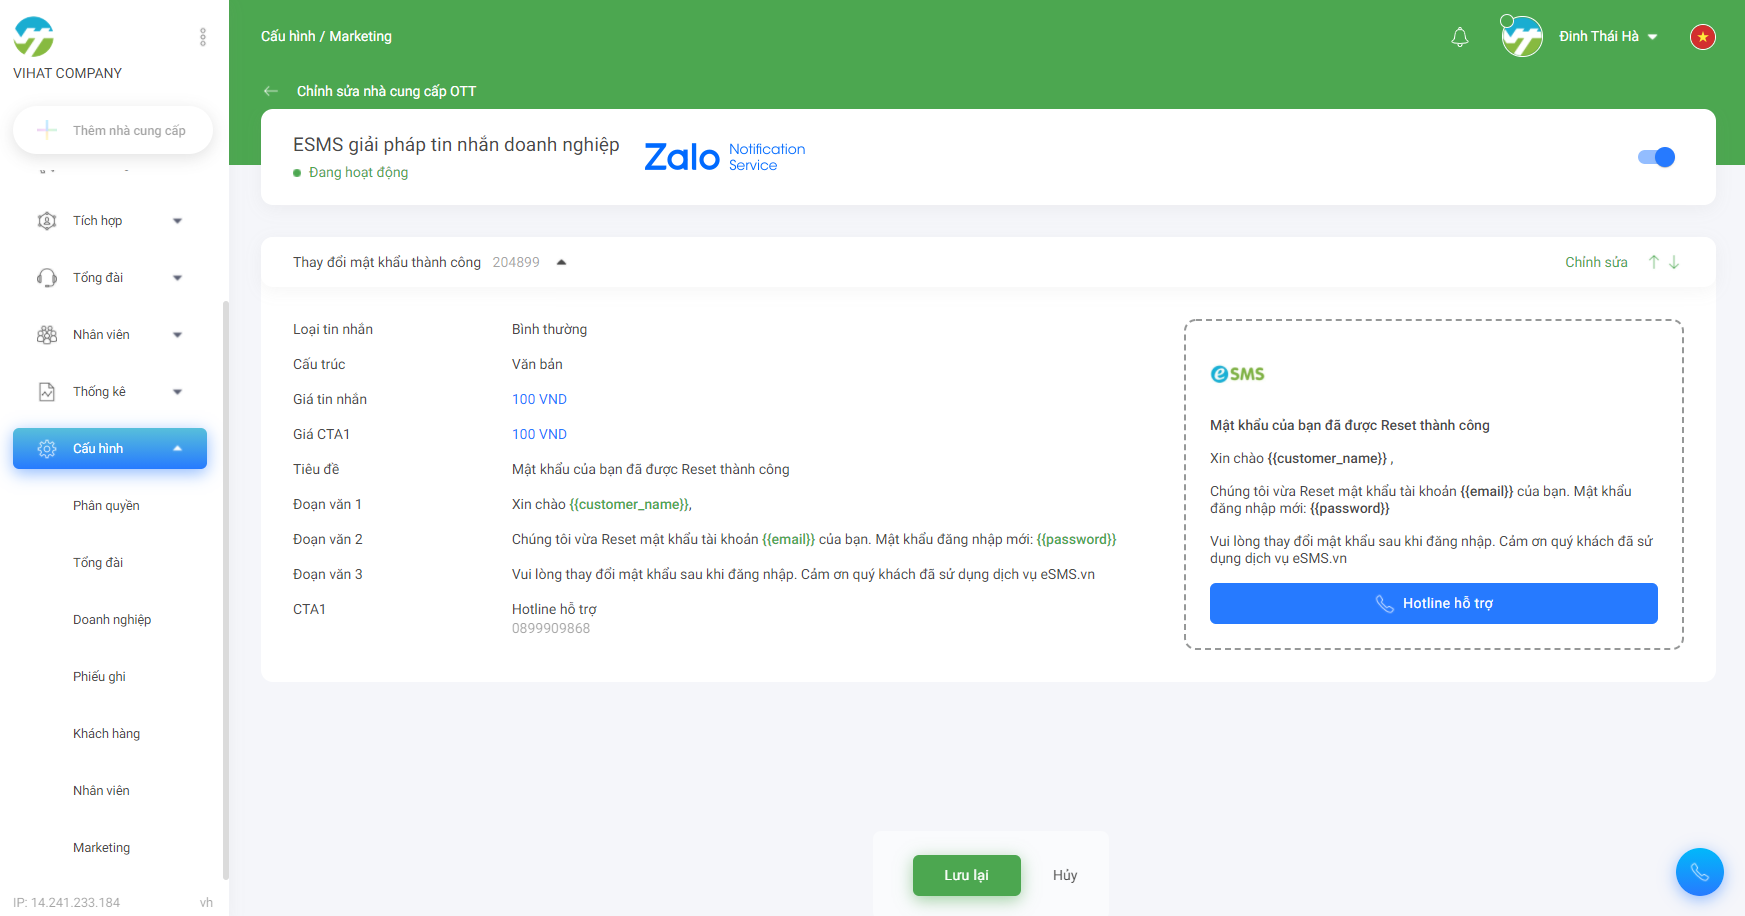Click the VIHAT company logo
The image size is (1745, 916).
point(34,37)
